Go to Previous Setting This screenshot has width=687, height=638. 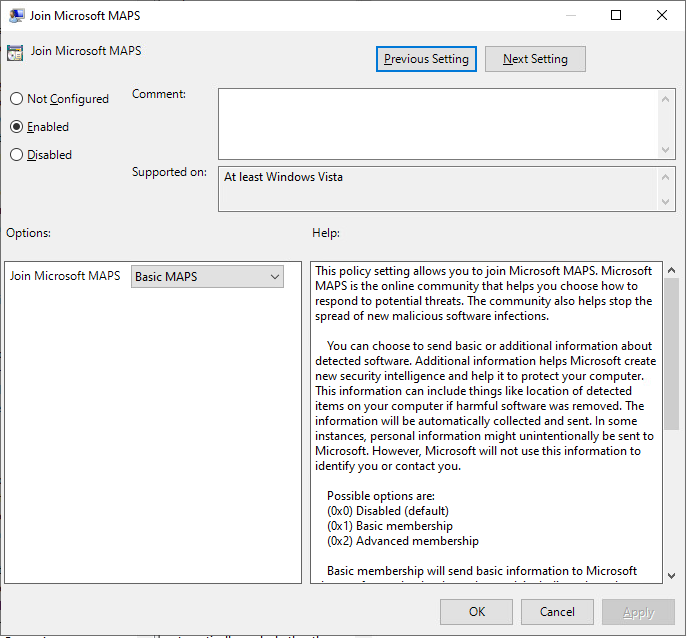tap(426, 59)
